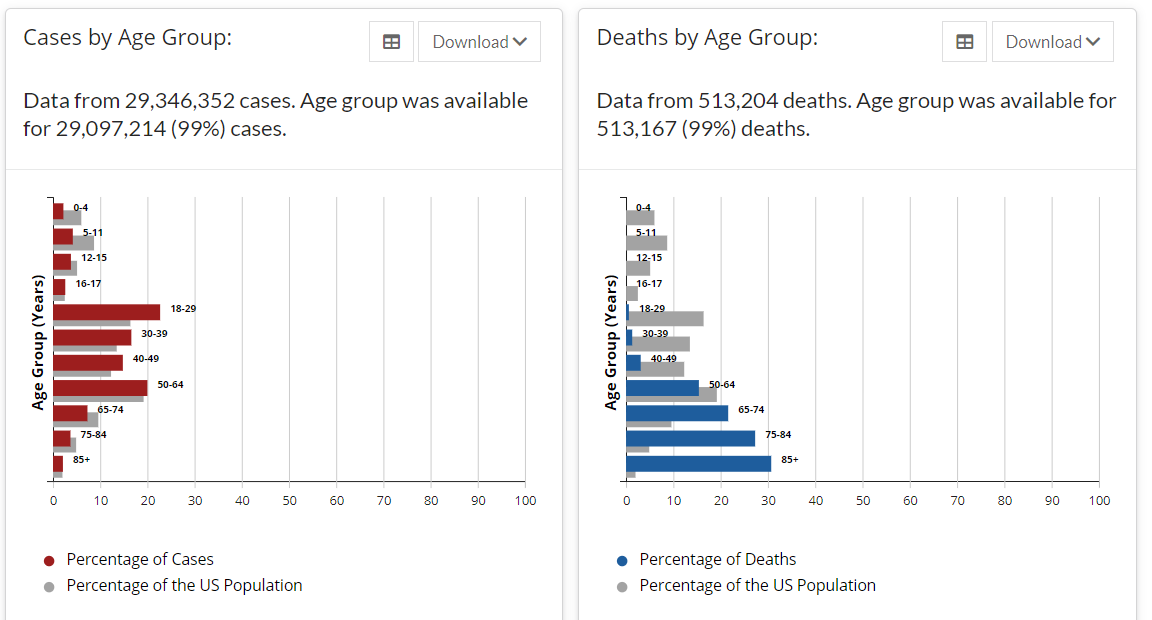The image size is (1152, 620).
Task: Select the red 65-74 cases bar
Action: coord(71,413)
